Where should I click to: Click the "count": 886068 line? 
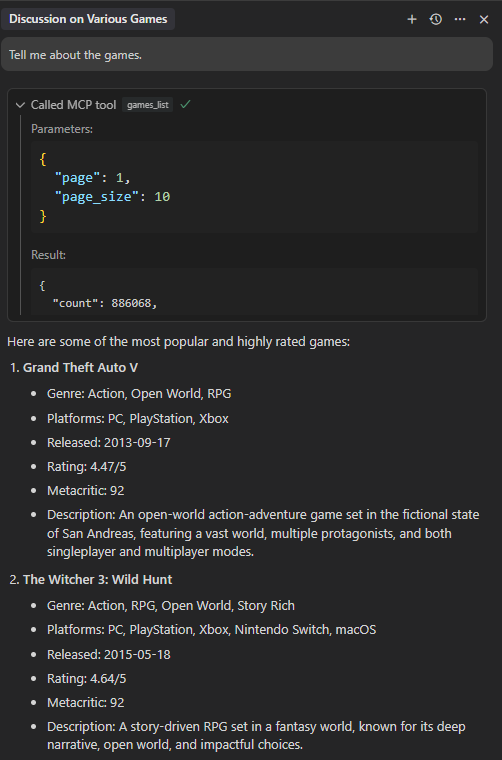click(x=106, y=303)
